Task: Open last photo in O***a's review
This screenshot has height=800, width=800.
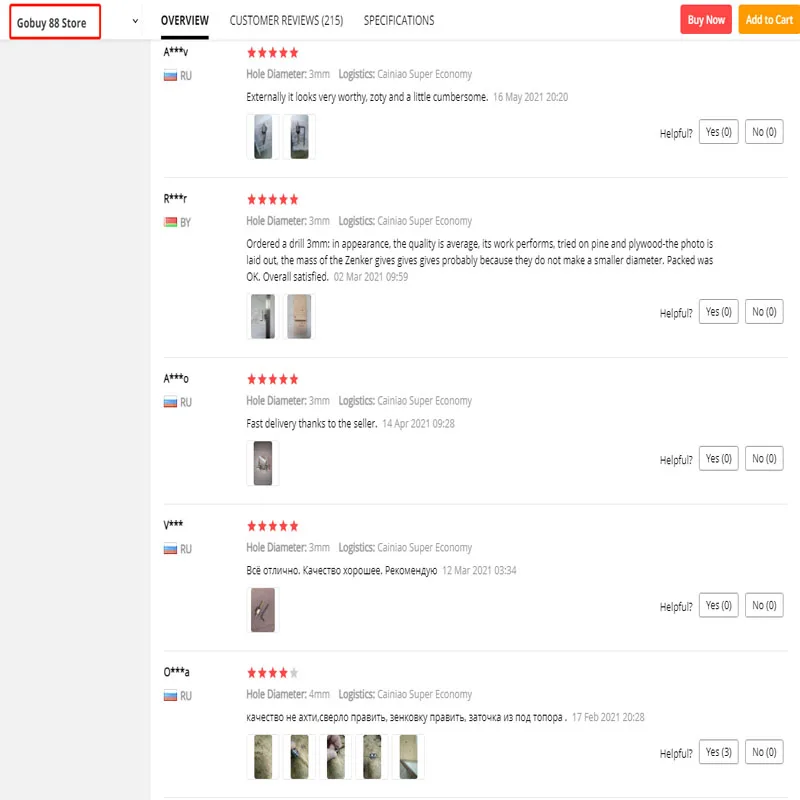Action: (x=408, y=757)
